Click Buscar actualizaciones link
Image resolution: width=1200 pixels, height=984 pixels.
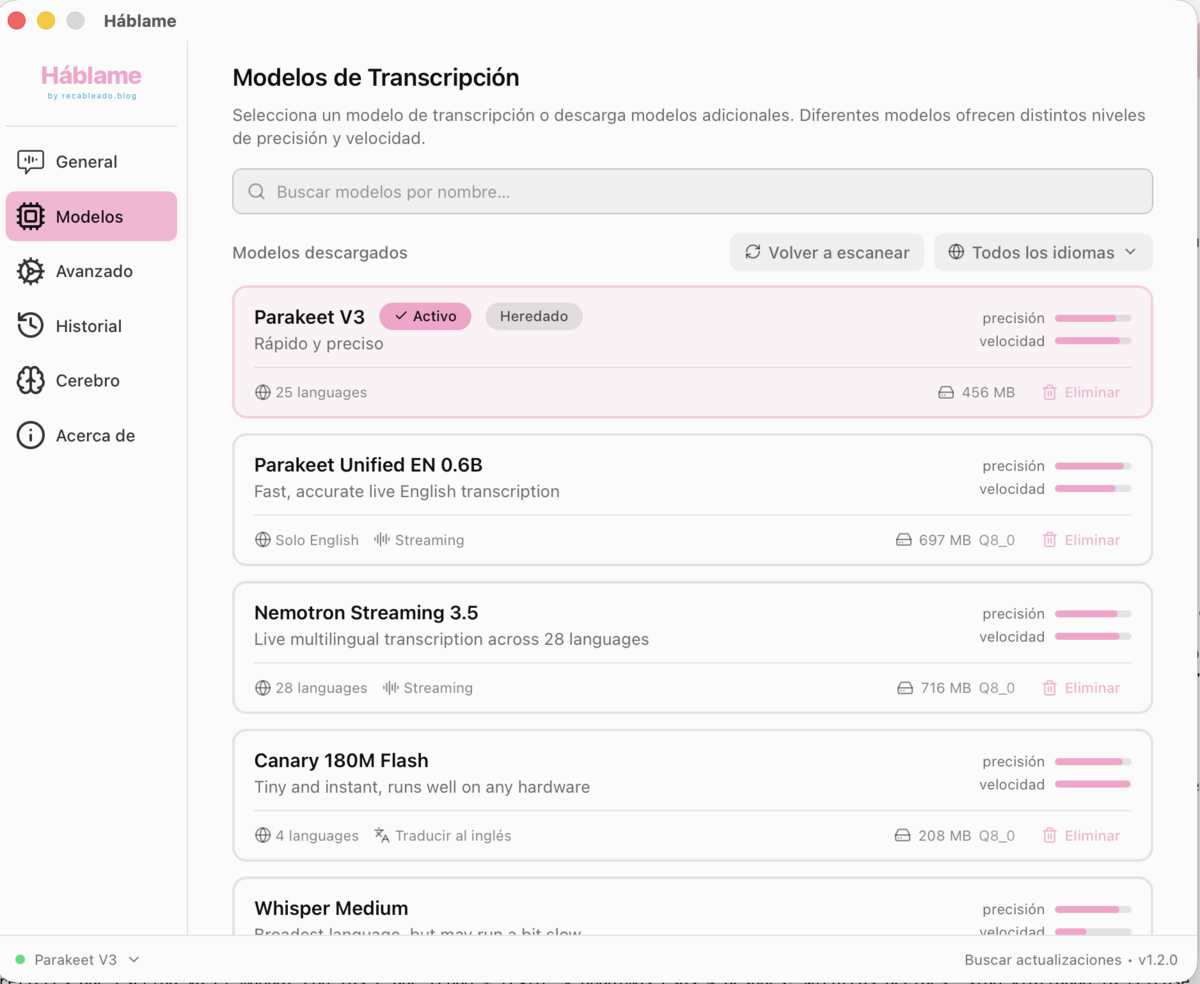[1043, 960]
